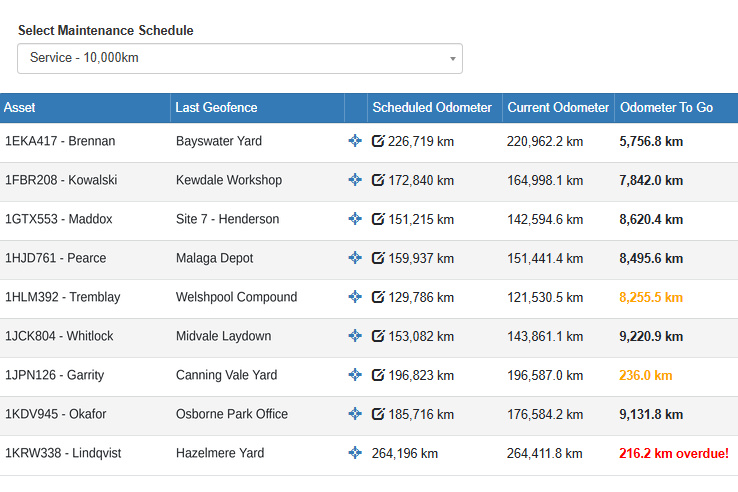The height and width of the screenshot is (492, 738).
Task: Edit scheduled odometer 172,840 km for Kowalski
Action: coord(378,180)
